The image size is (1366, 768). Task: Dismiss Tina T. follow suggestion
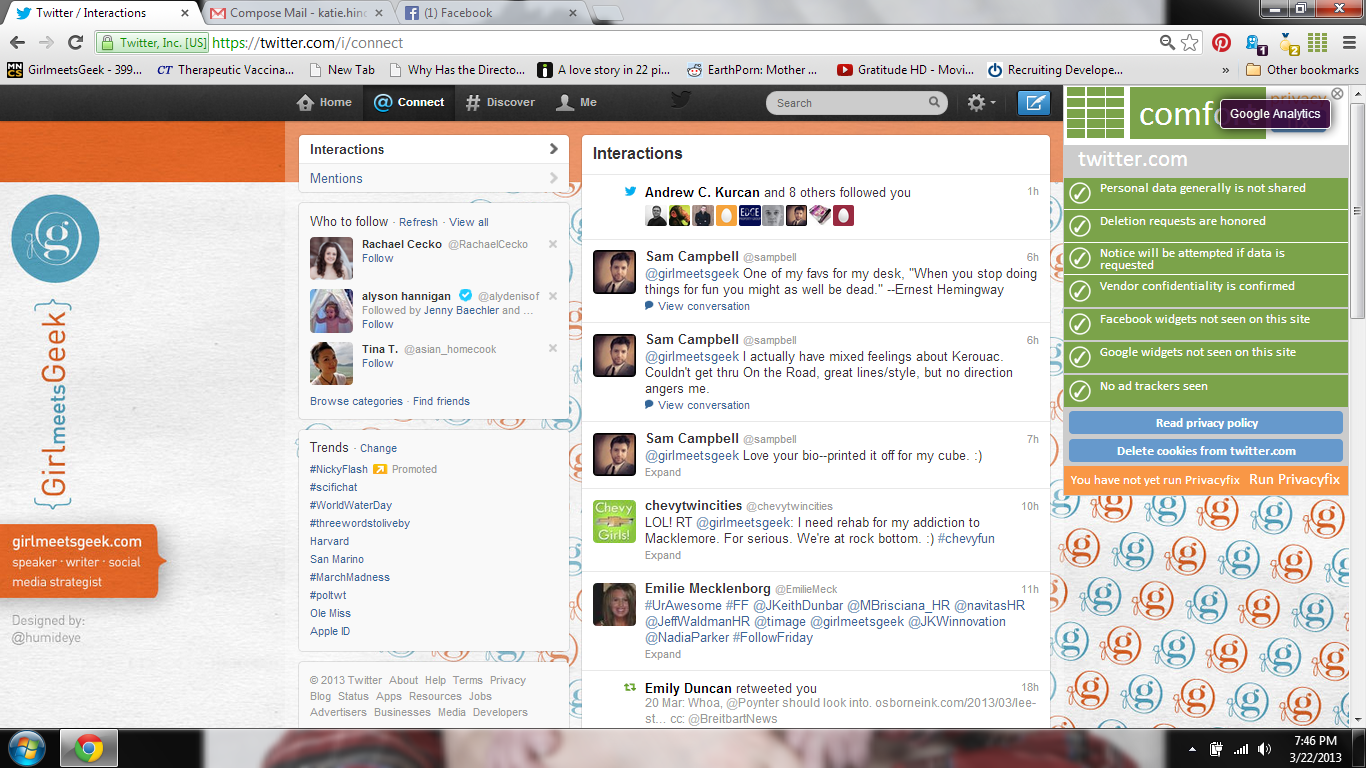click(x=553, y=349)
